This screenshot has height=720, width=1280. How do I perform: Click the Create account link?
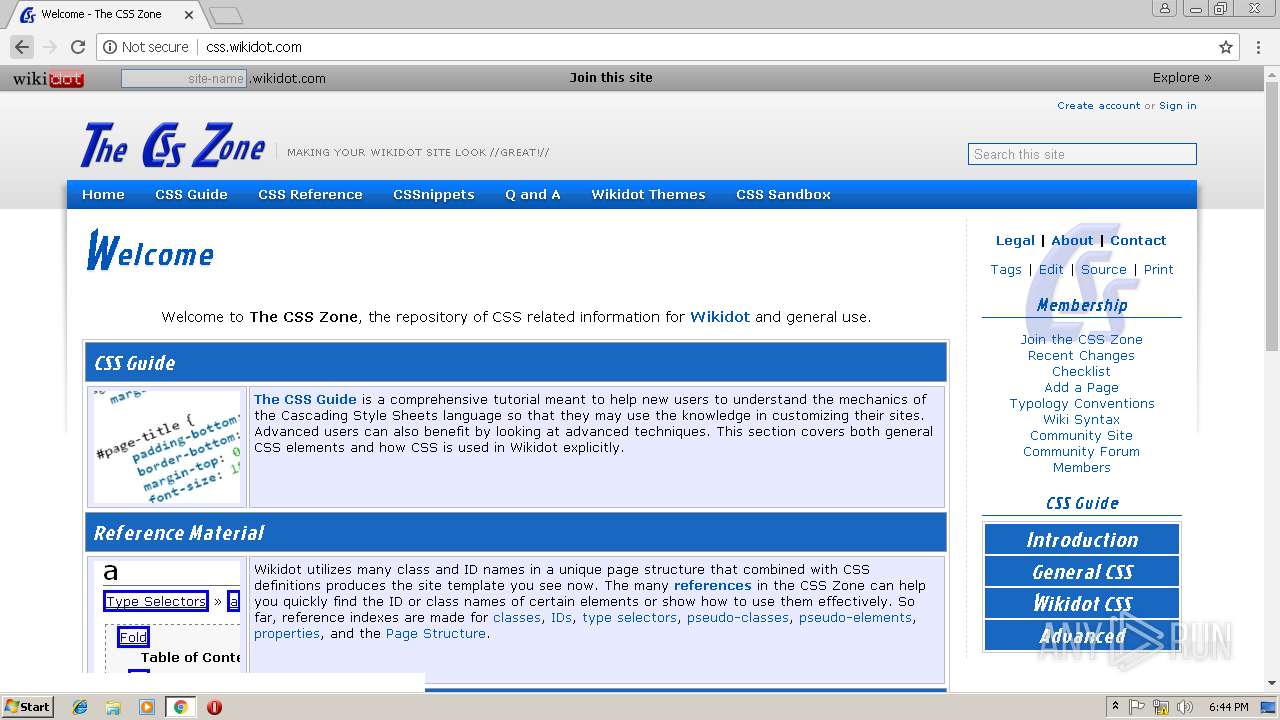point(1098,105)
